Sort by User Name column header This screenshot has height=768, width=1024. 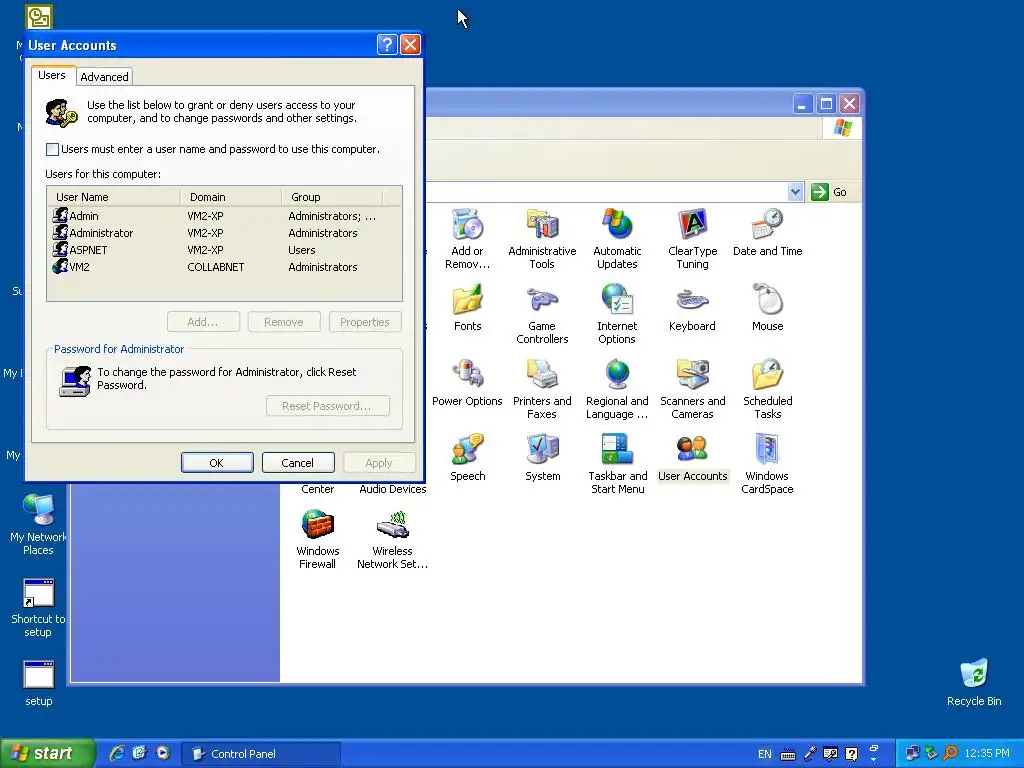(x=114, y=197)
